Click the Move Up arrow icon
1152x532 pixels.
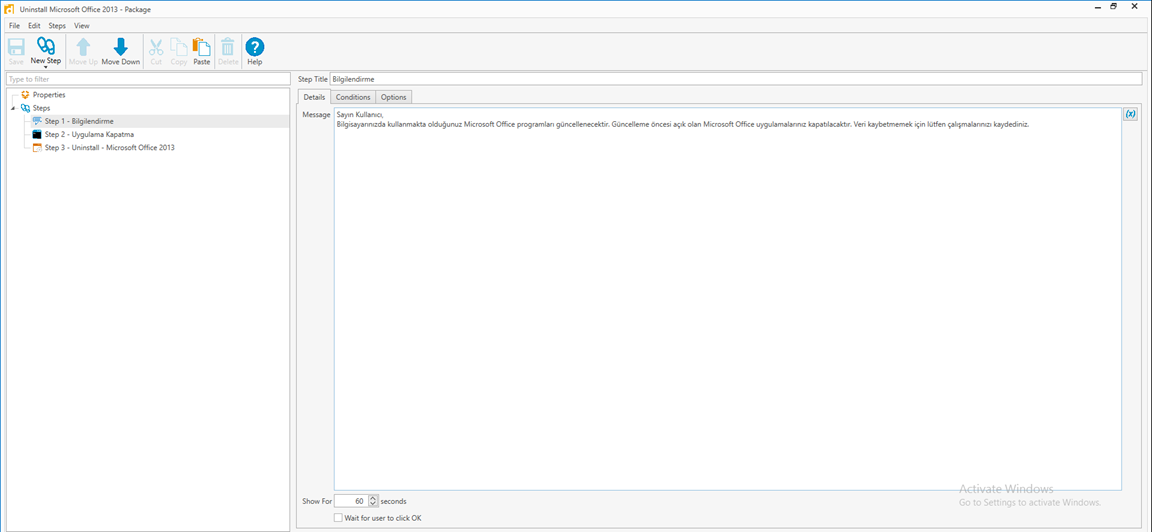point(83,46)
